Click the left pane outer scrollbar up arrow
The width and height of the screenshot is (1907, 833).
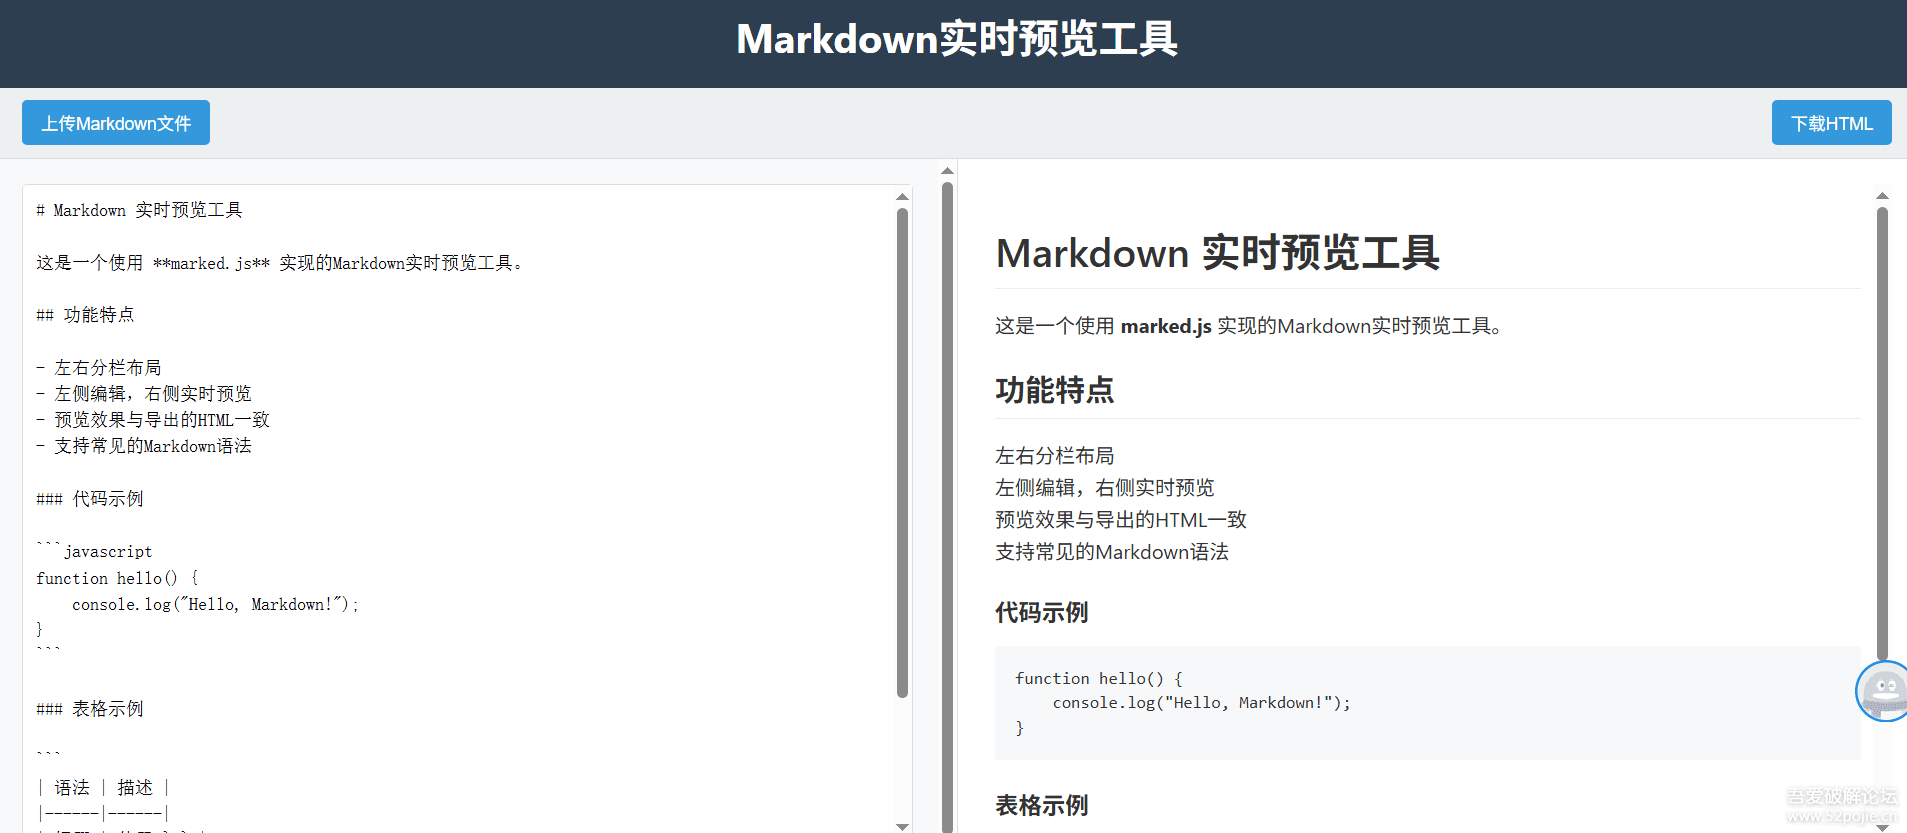point(948,171)
